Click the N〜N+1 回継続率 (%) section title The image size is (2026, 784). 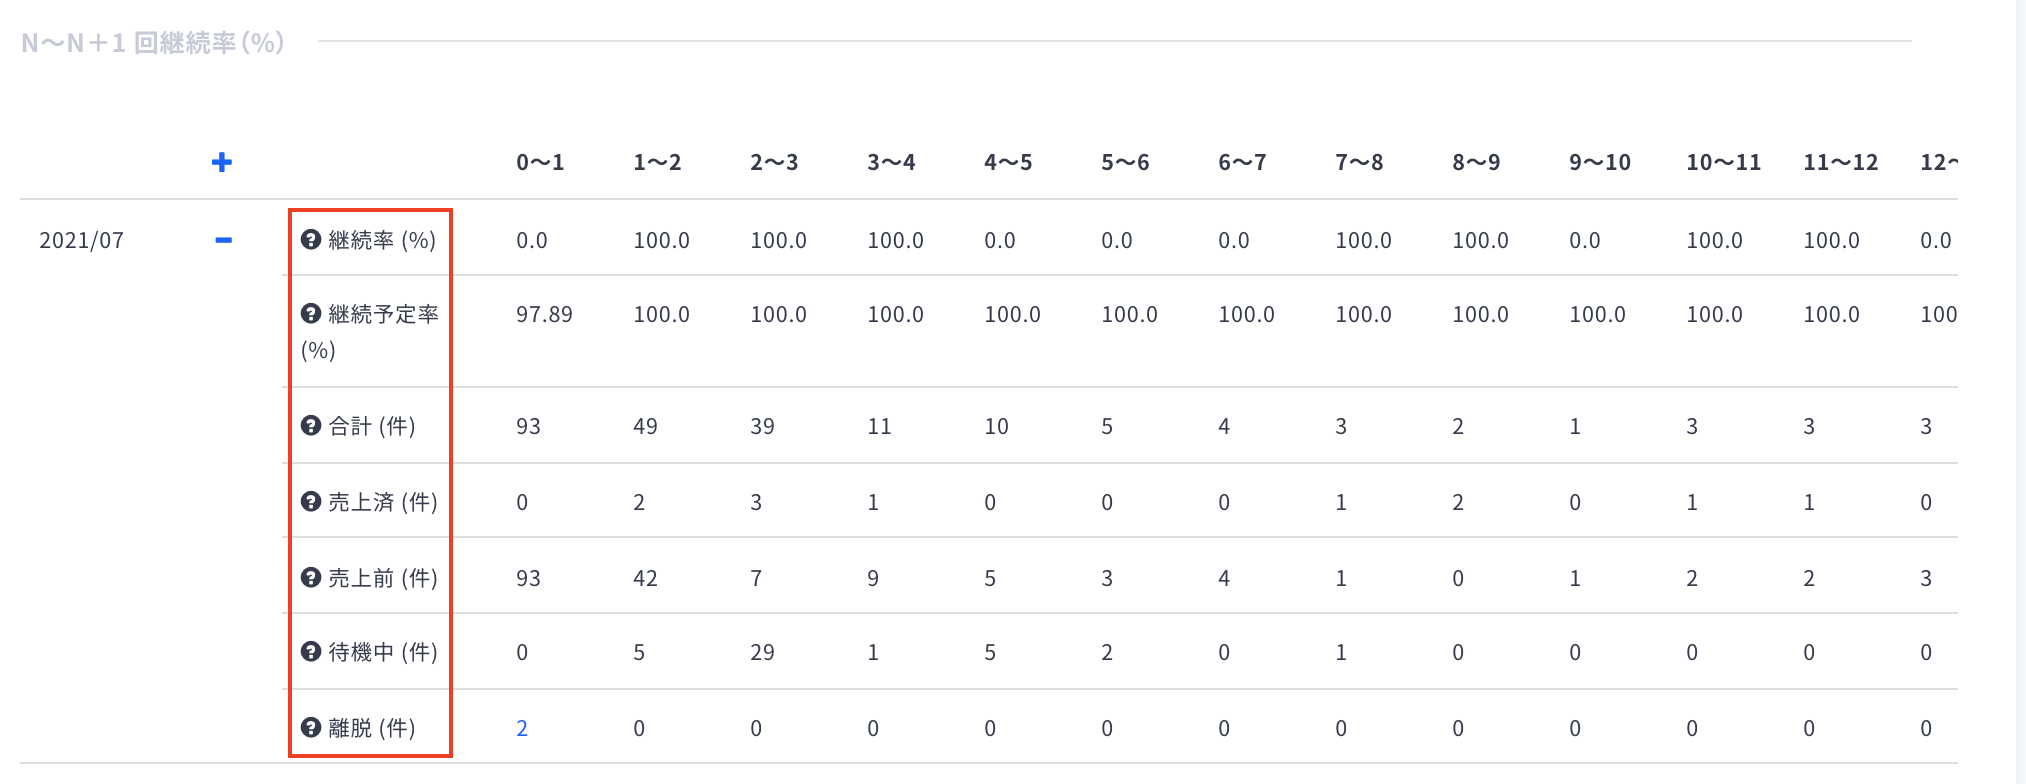(153, 43)
